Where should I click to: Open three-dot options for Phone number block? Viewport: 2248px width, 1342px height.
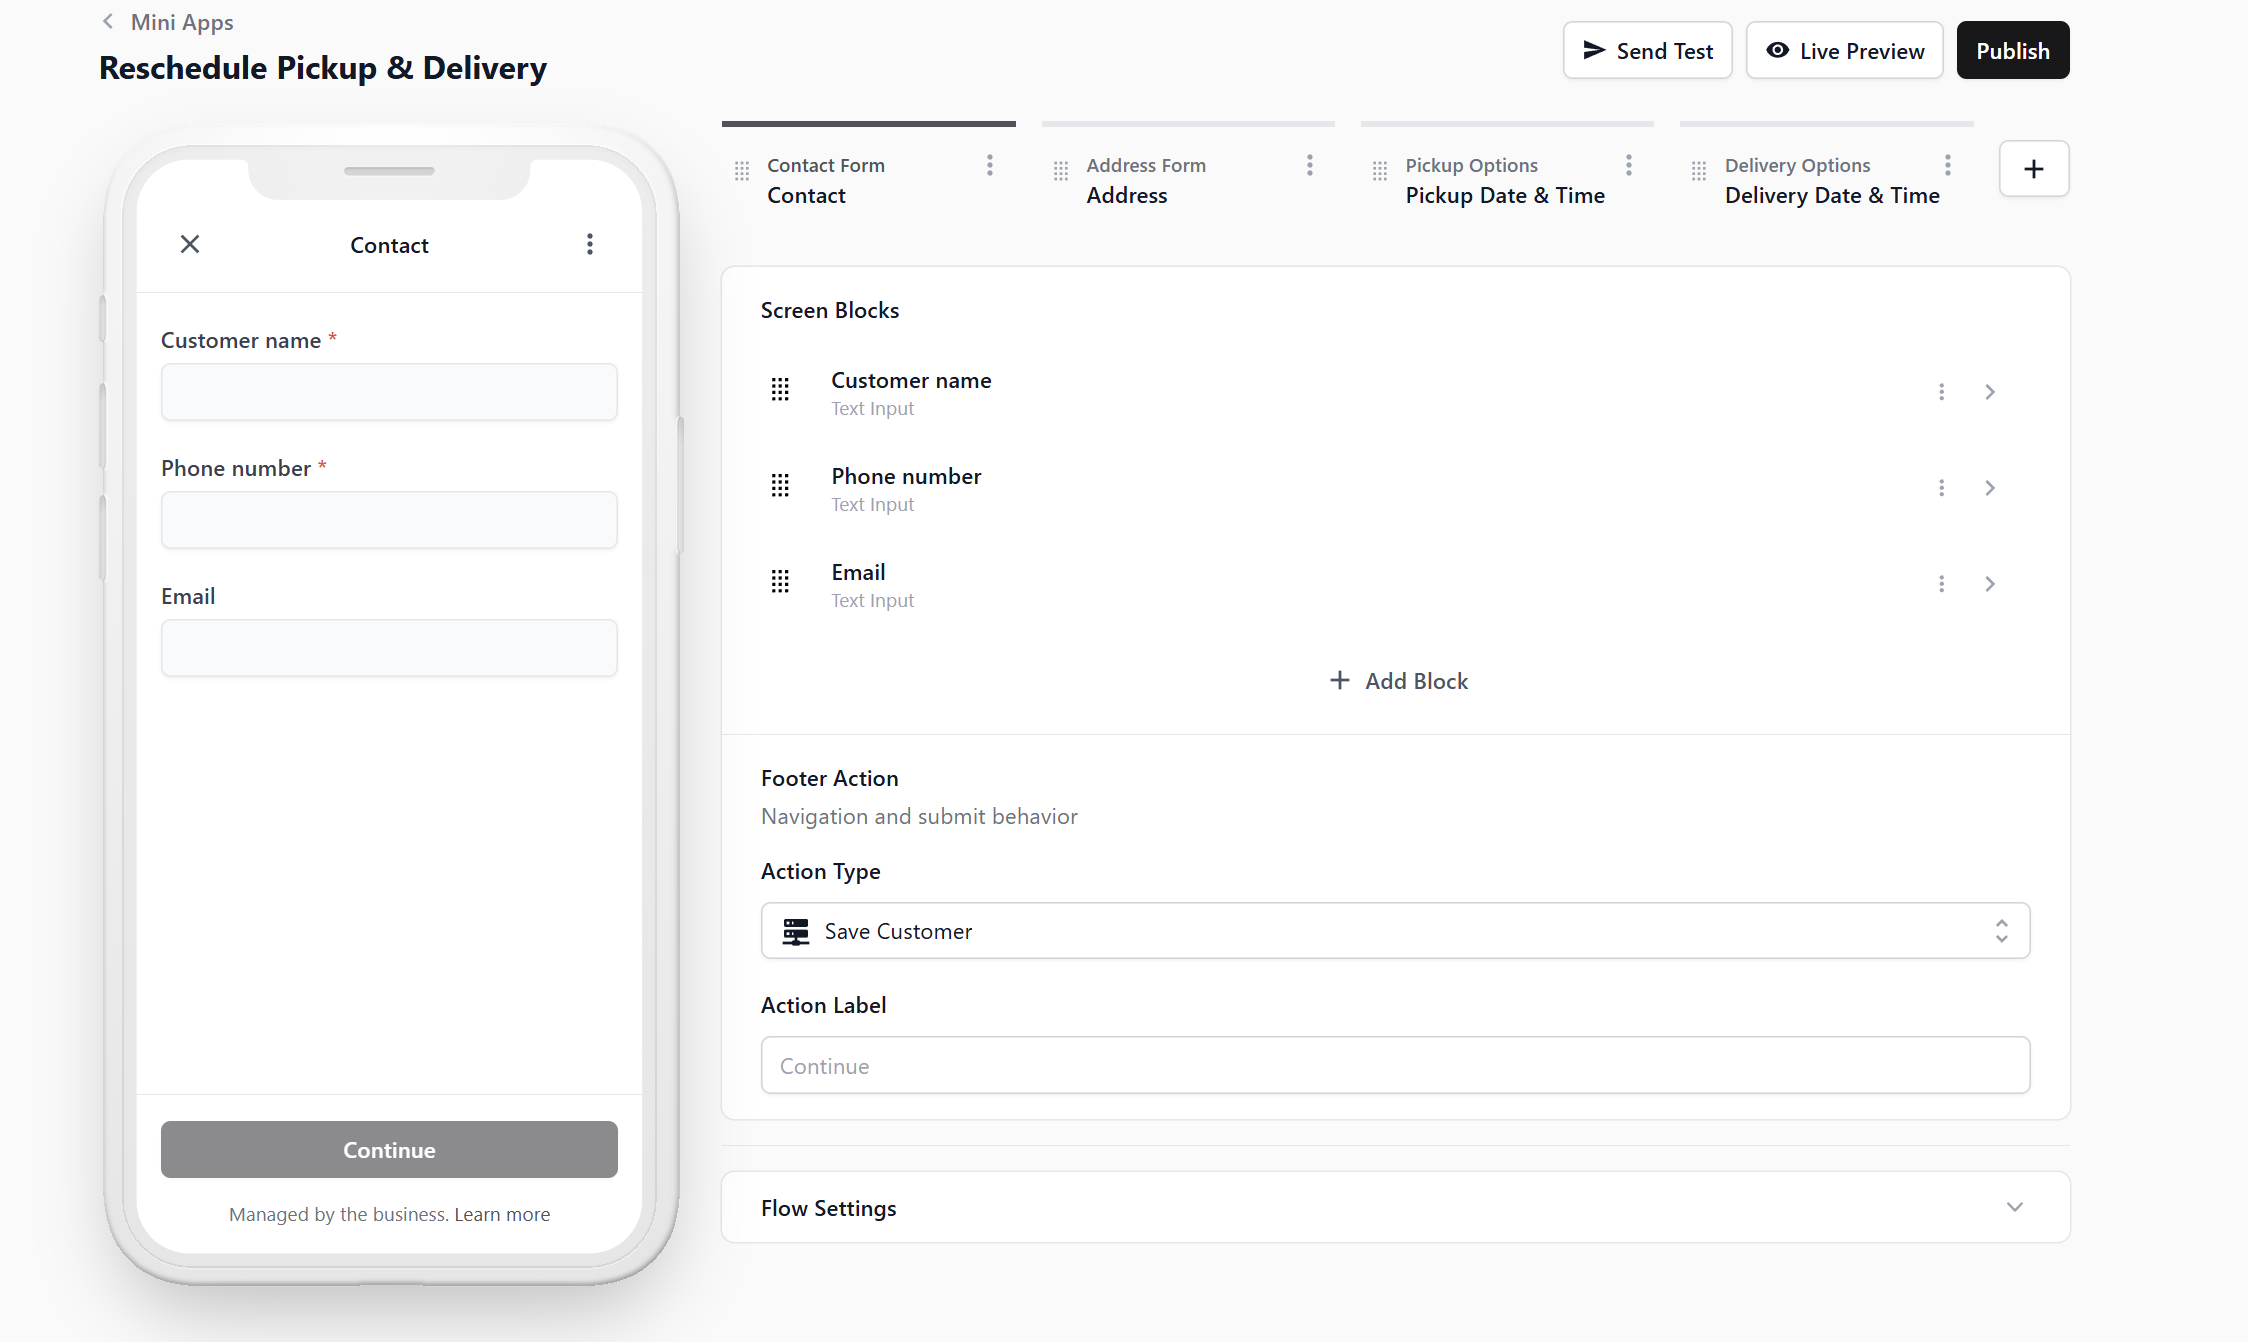coord(1941,488)
